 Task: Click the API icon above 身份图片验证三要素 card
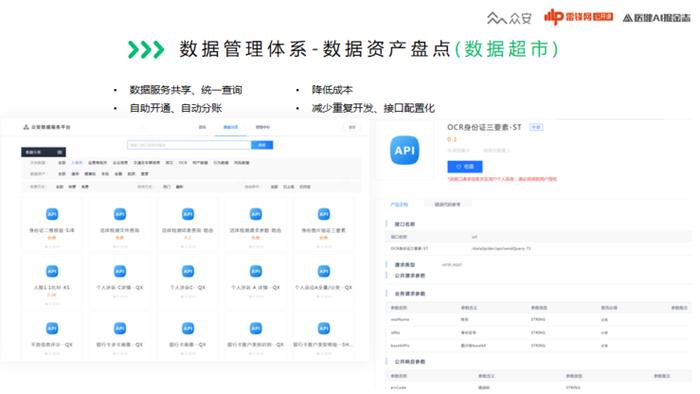click(324, 214)
